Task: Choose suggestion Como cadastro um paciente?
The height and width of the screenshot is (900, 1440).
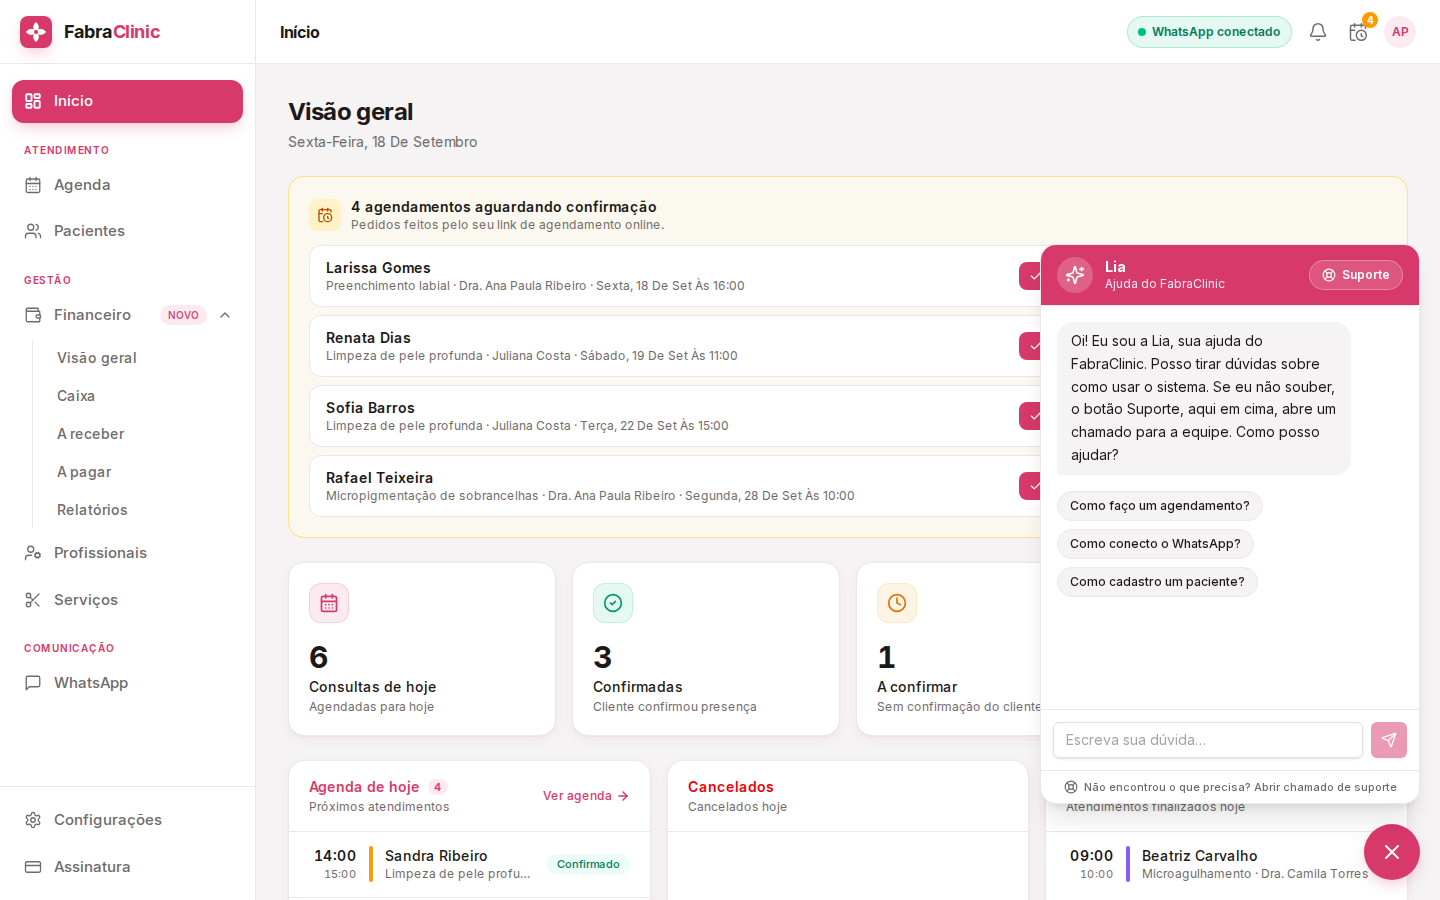Action: (1157, 582)
